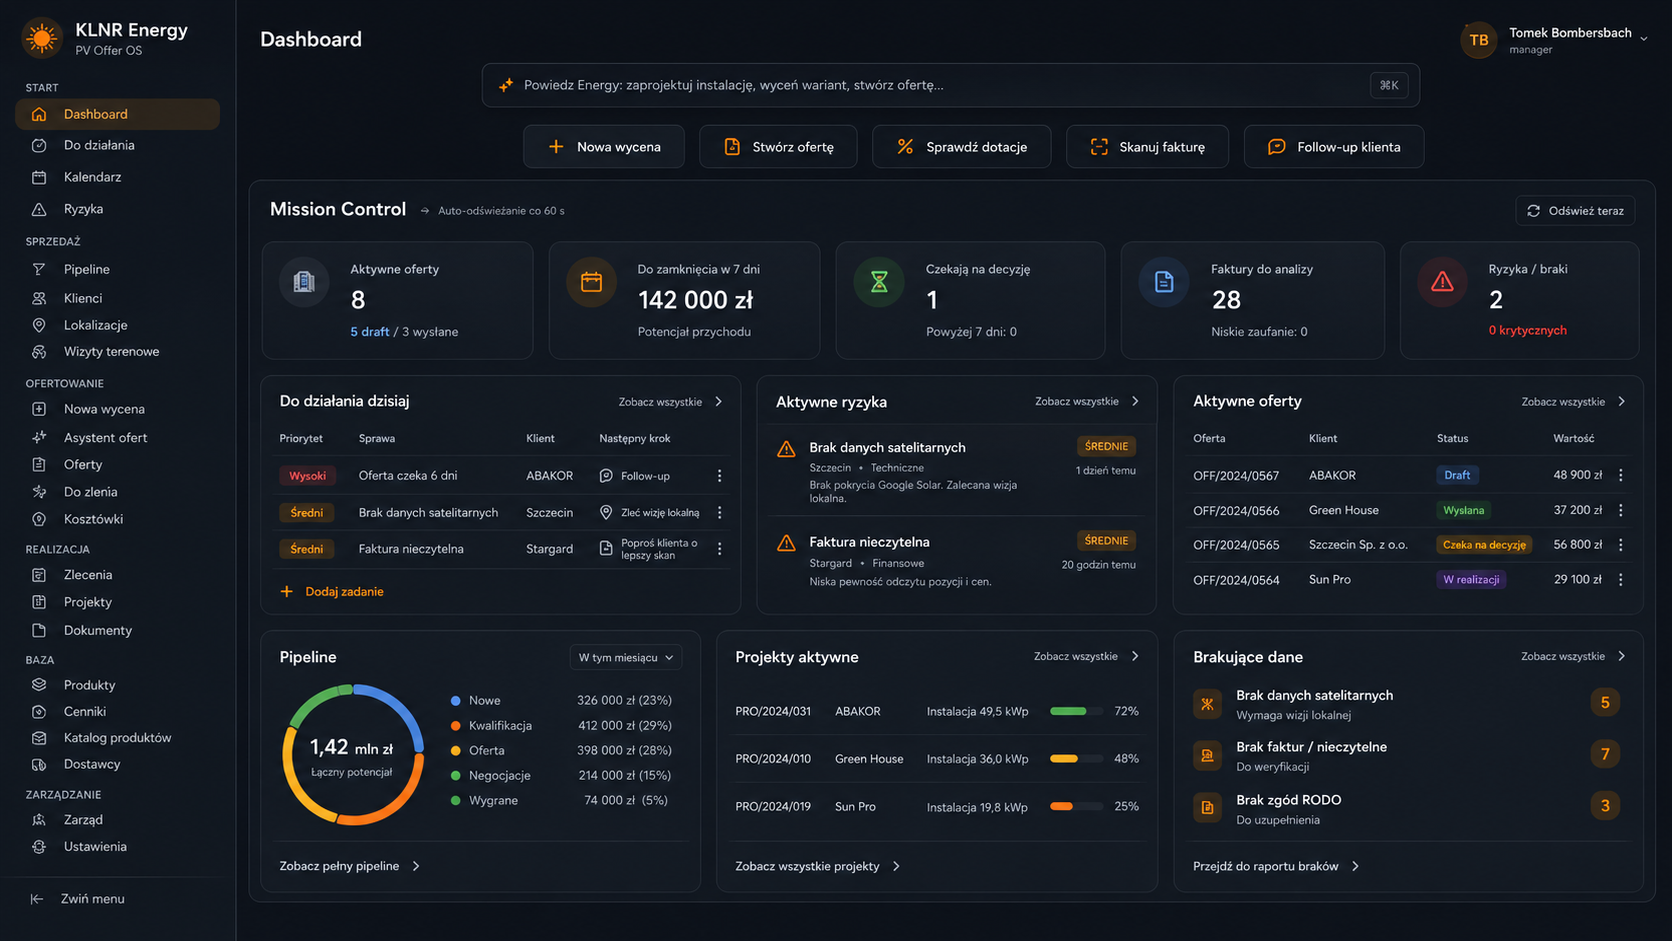Click the warning triangle on Faktura nieczytelna risk
Image resolution: width=1672 pixels, height=941 pixels.
tap(786, 543)
